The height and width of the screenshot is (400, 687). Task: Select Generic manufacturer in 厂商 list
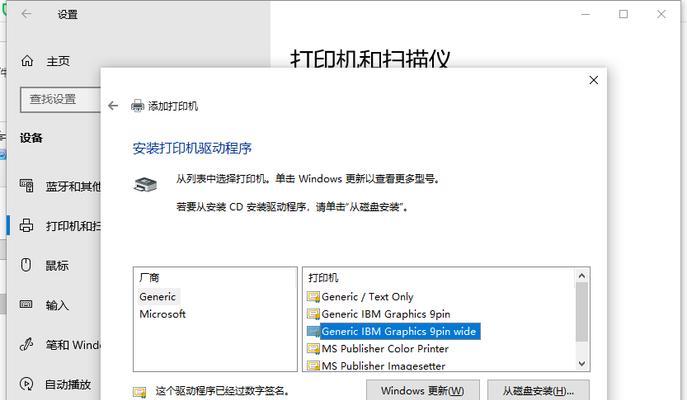(157, 297)
